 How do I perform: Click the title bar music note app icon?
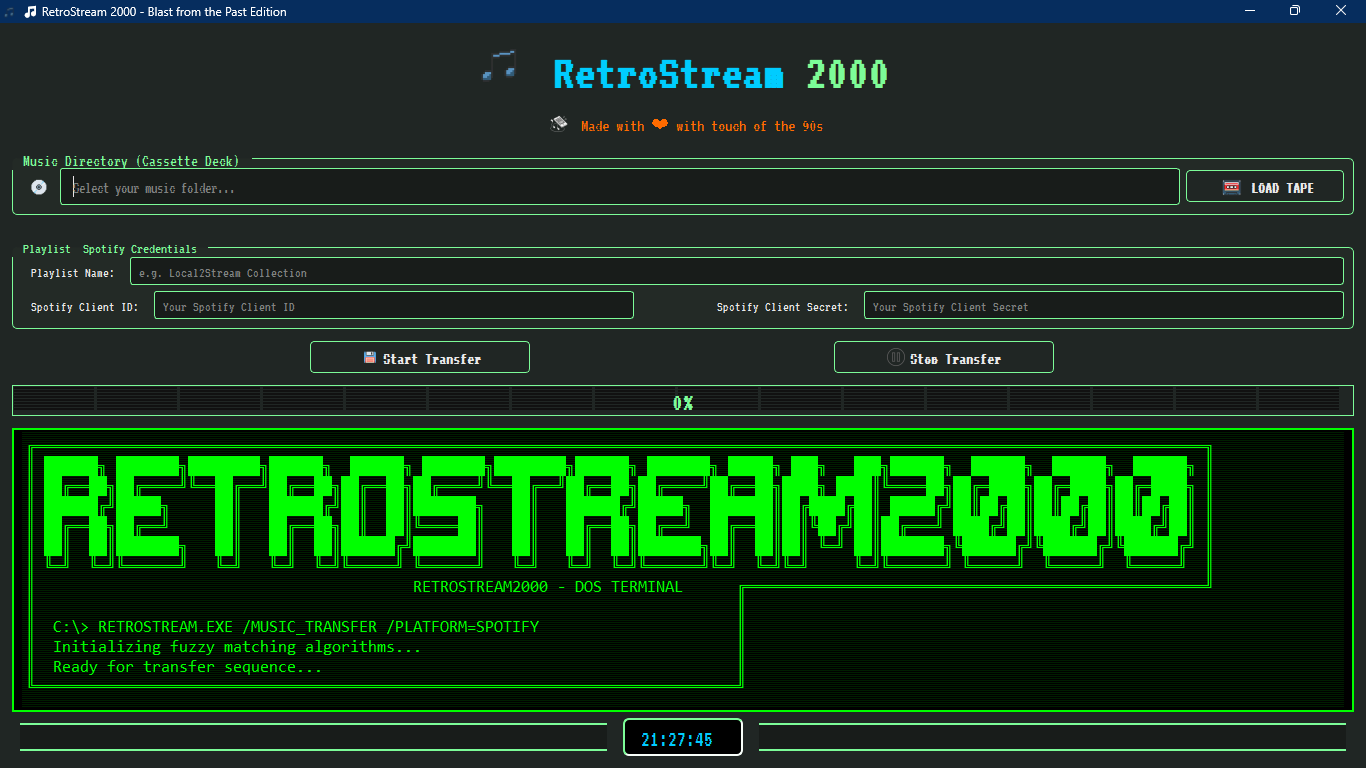tap(30, 12)
